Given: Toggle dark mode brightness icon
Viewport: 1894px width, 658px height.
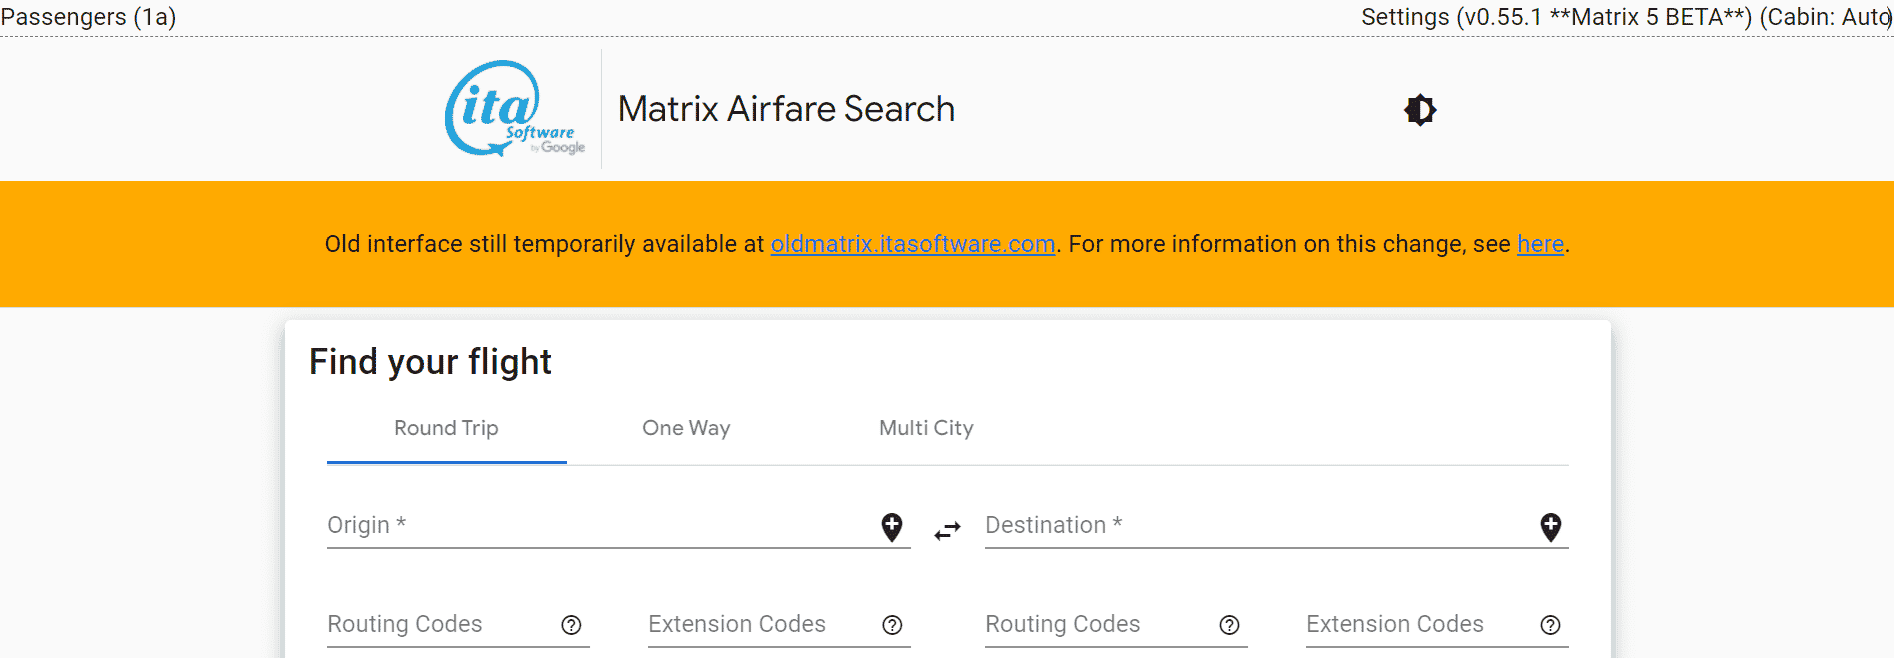Looking at the screenshot, I should (x=1420, y=110).
